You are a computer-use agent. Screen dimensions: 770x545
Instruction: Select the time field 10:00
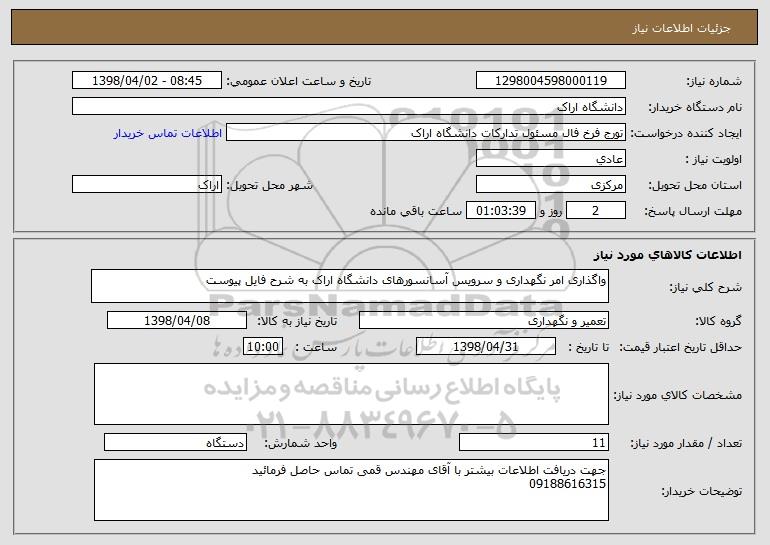pyautogui.click(x=263, y=347)
